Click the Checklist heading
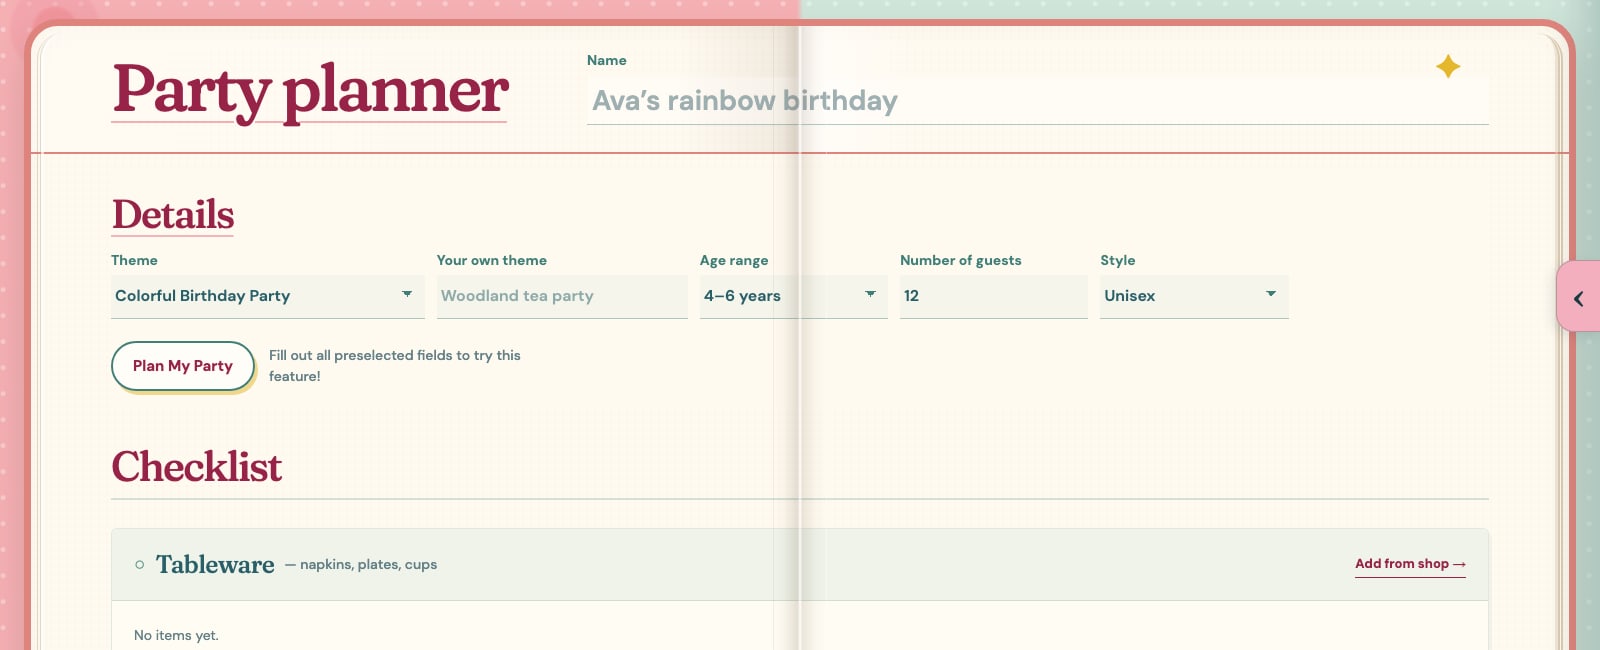Screen dimensions: 1600x650 click(197, 467)
